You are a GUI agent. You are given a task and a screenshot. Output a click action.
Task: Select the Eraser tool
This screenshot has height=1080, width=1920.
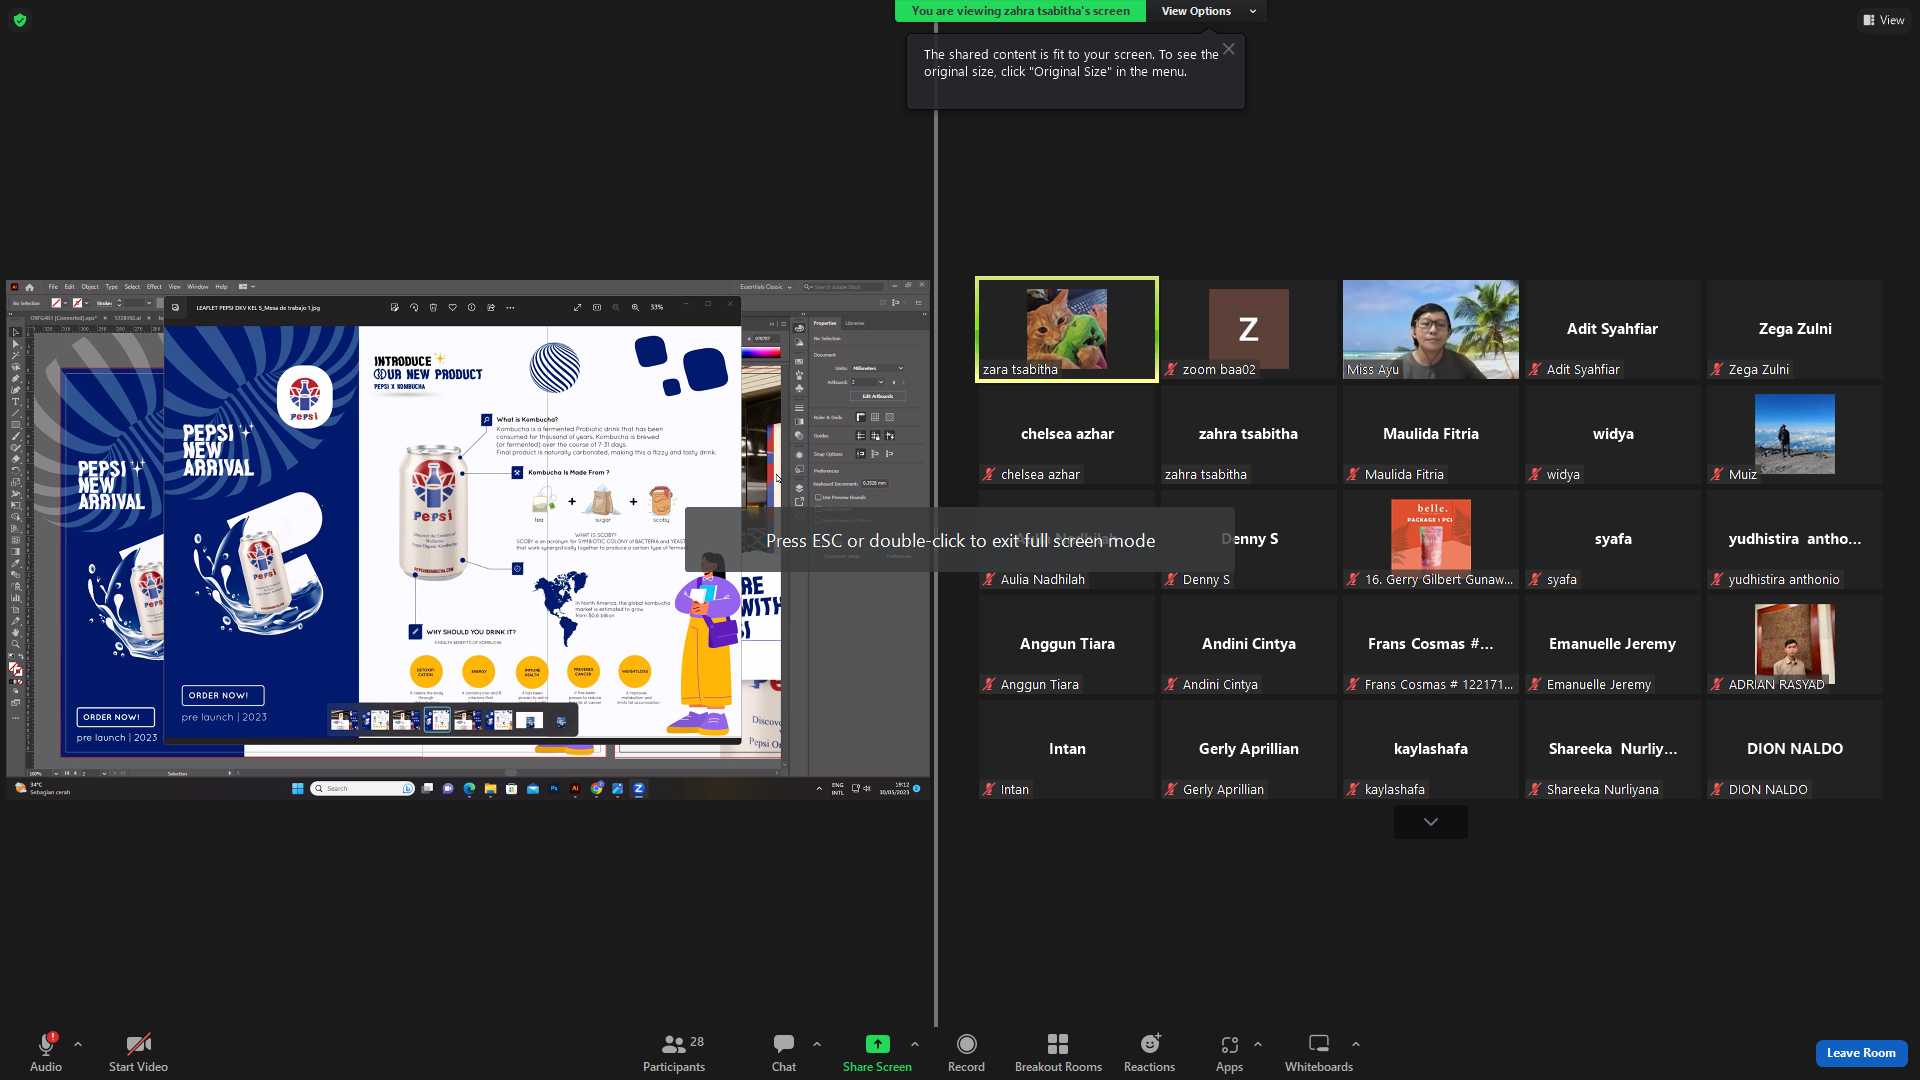[15, 459]
